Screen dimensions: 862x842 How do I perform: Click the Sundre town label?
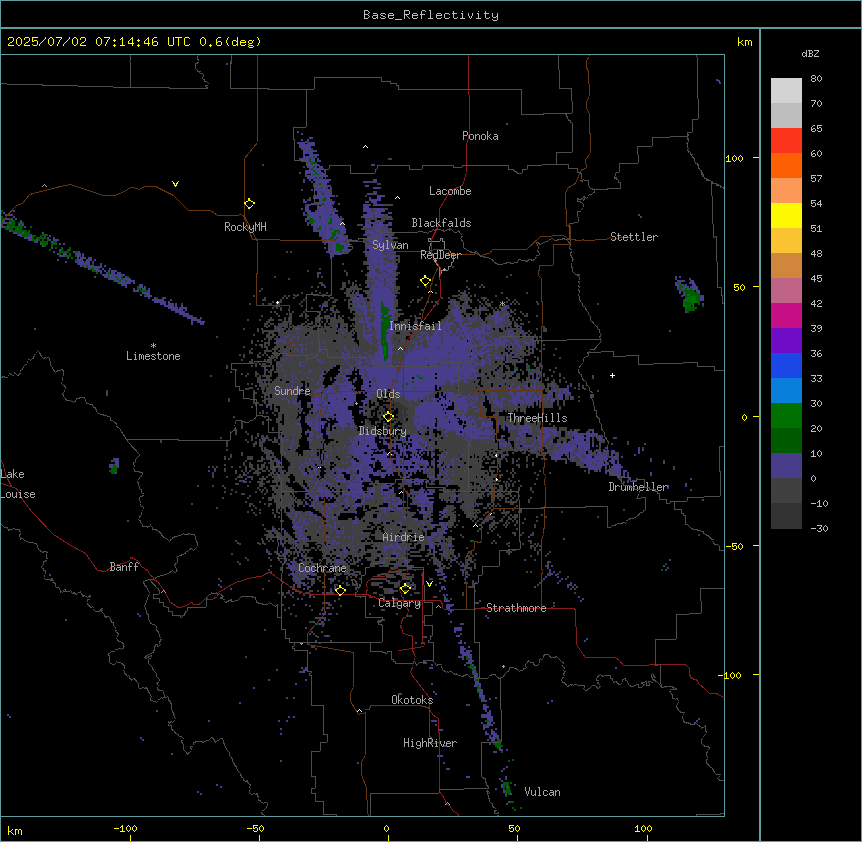coord(292,391)
